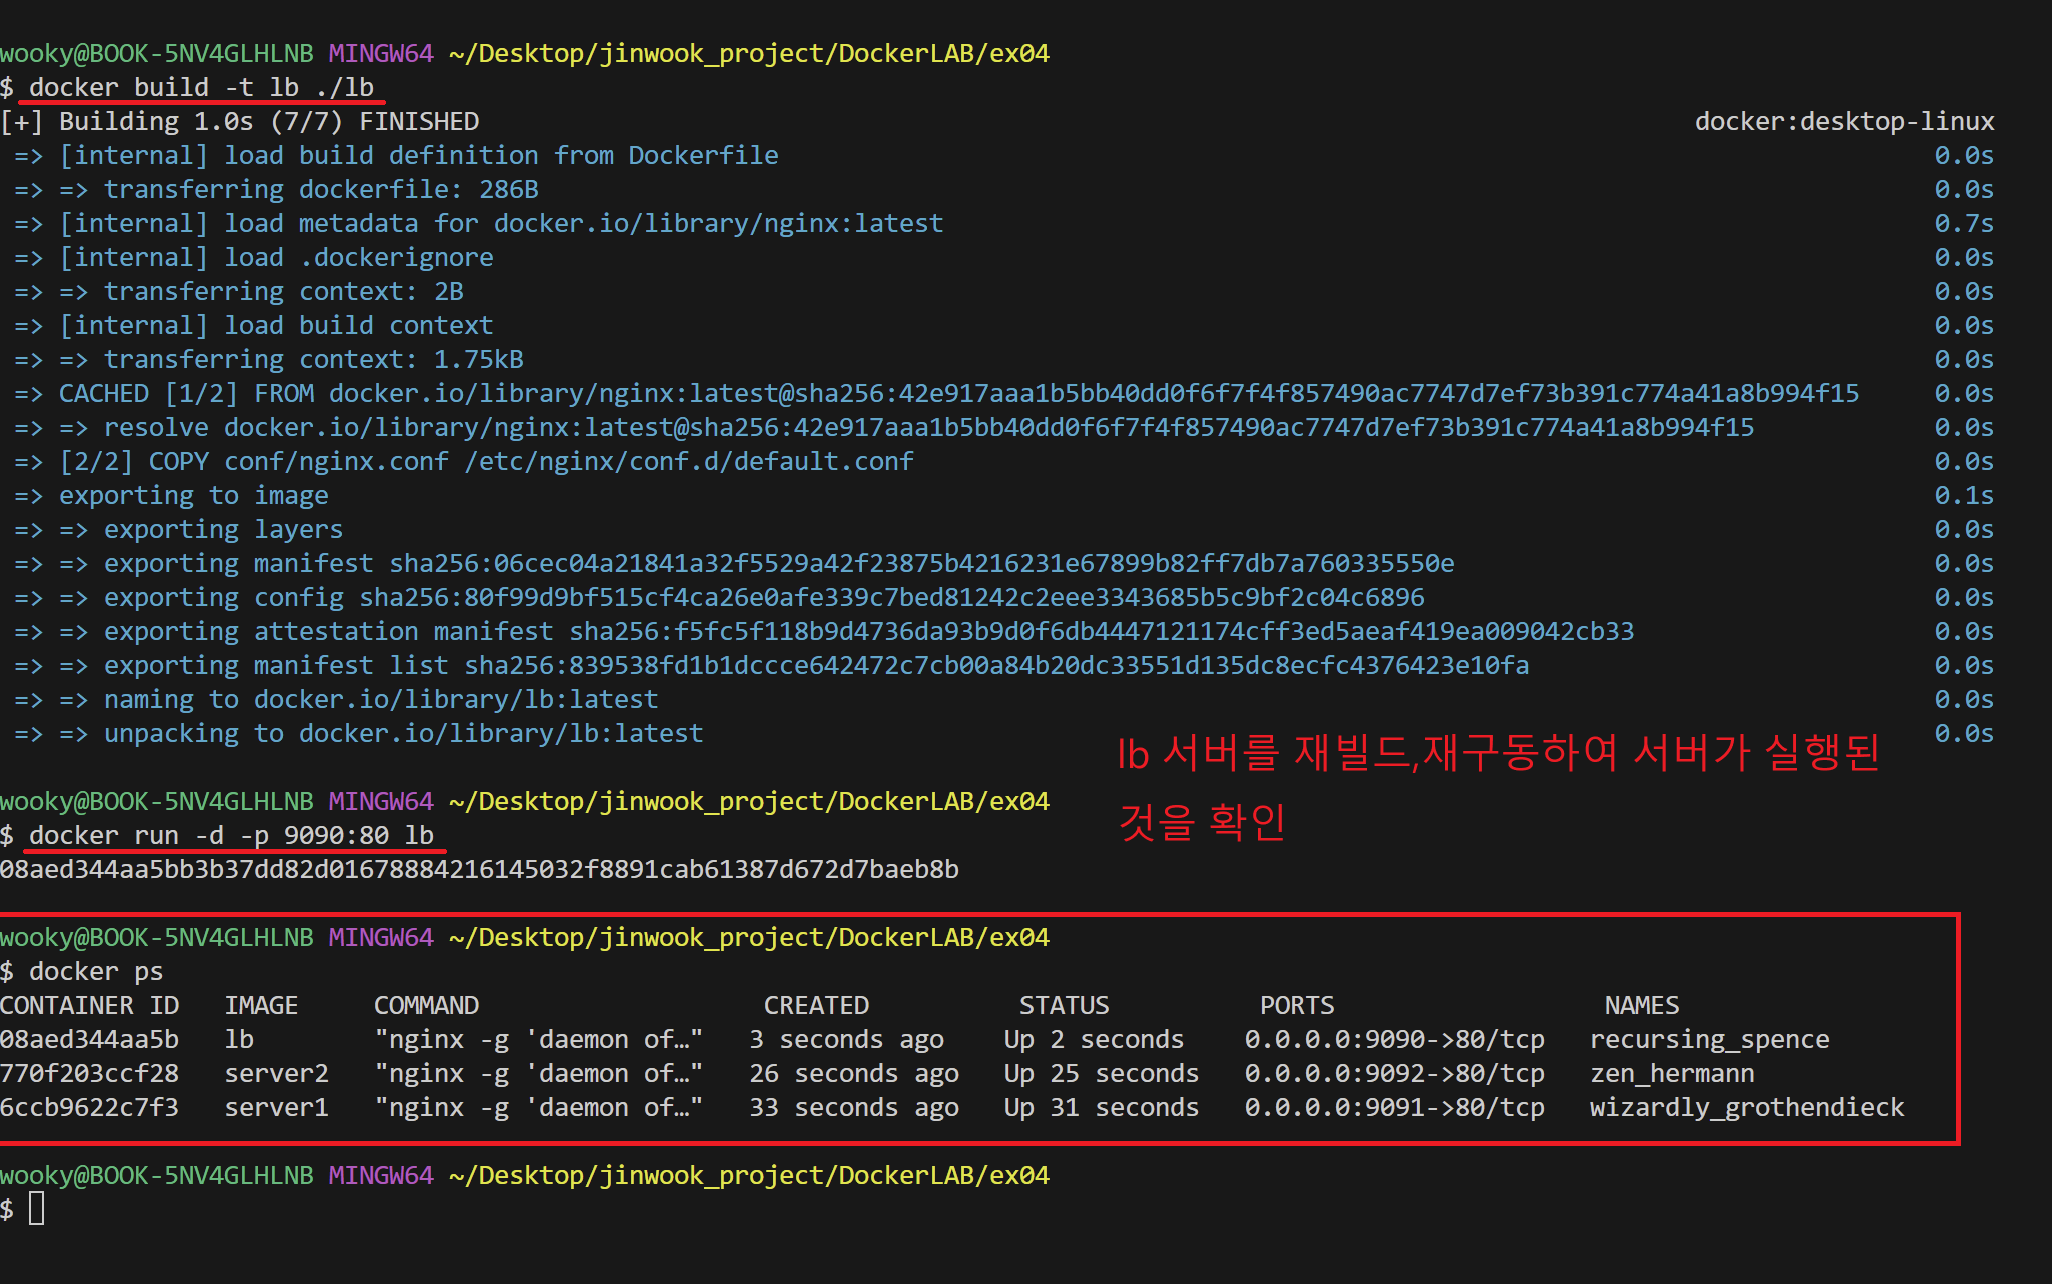Click the zen_hermann container name
Viewport: 2052px width, 1284px height.
pos(1671,1073)
